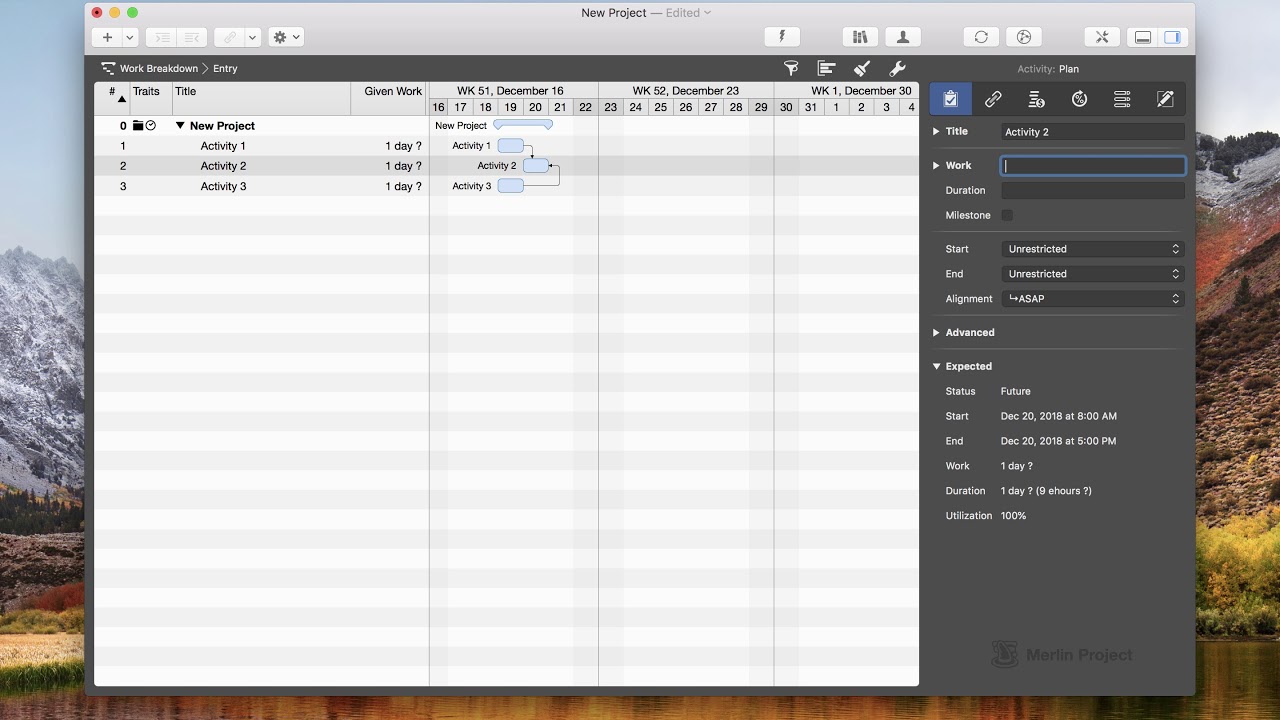
Task: Select the Activity 2 row title
Action: tap(223, 166)
